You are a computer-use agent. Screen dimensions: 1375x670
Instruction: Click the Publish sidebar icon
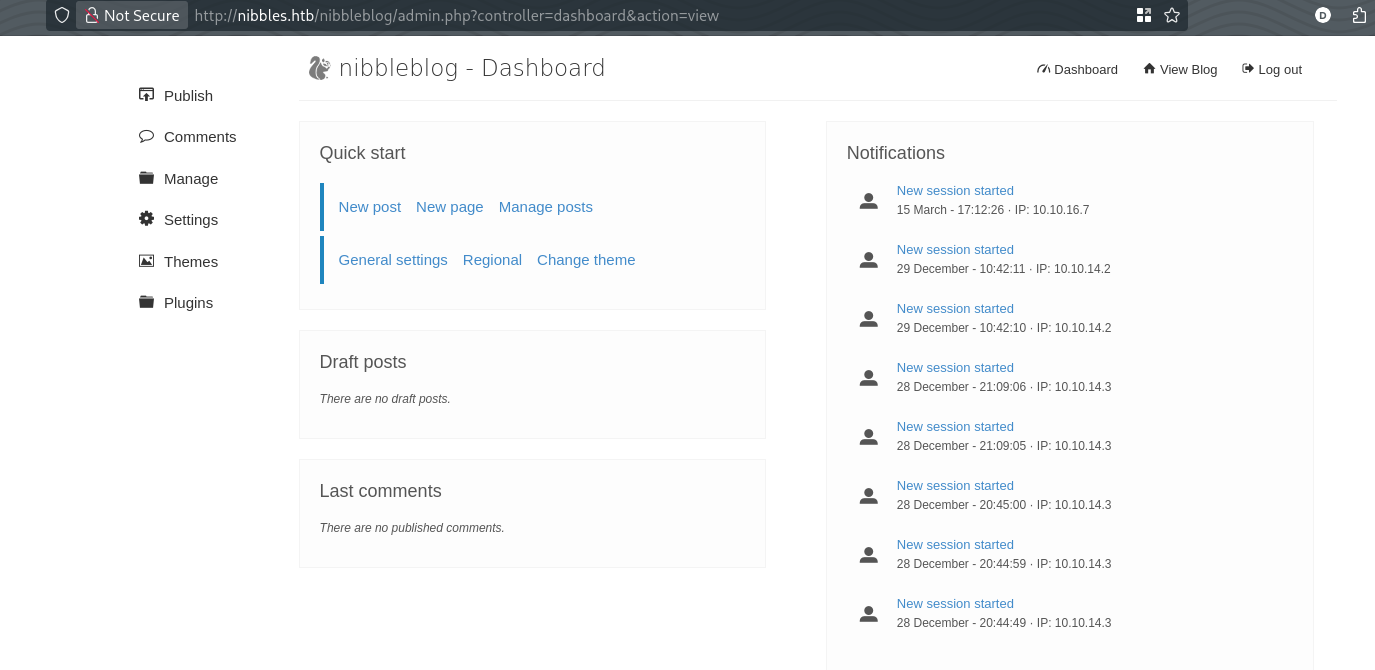[x=146, y=95]
